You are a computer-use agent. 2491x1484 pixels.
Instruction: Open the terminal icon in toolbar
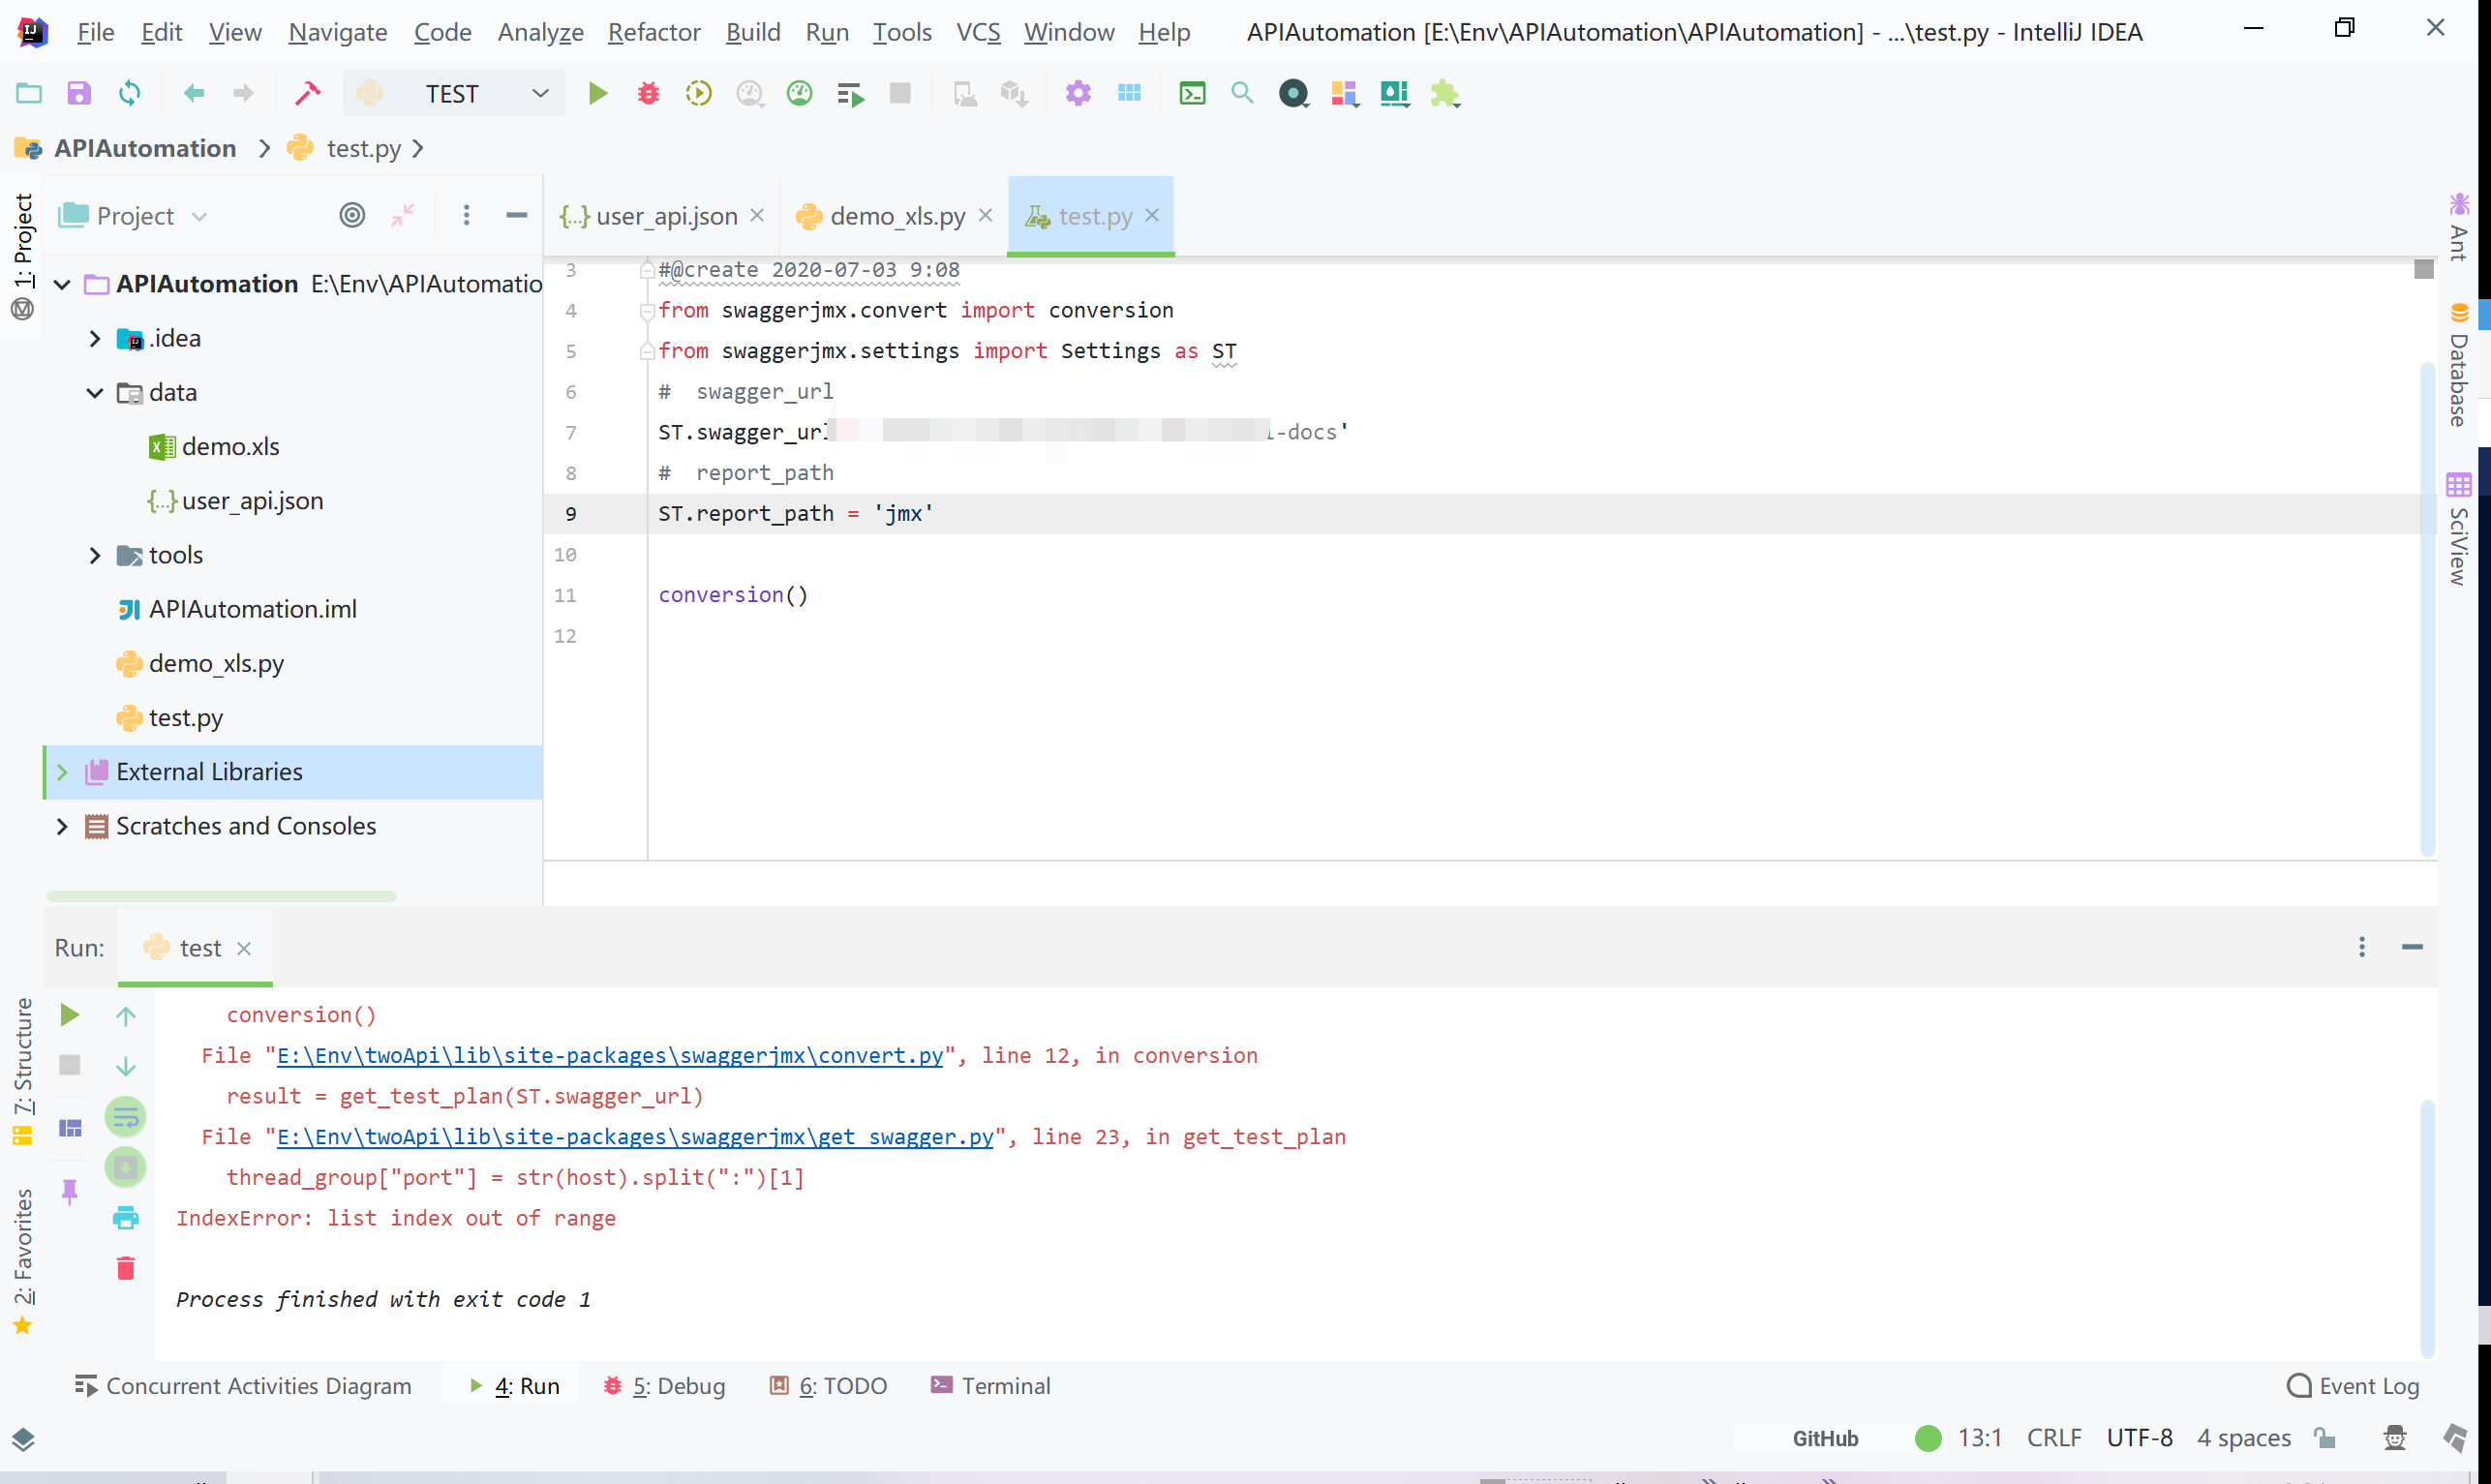[1192, 93]
